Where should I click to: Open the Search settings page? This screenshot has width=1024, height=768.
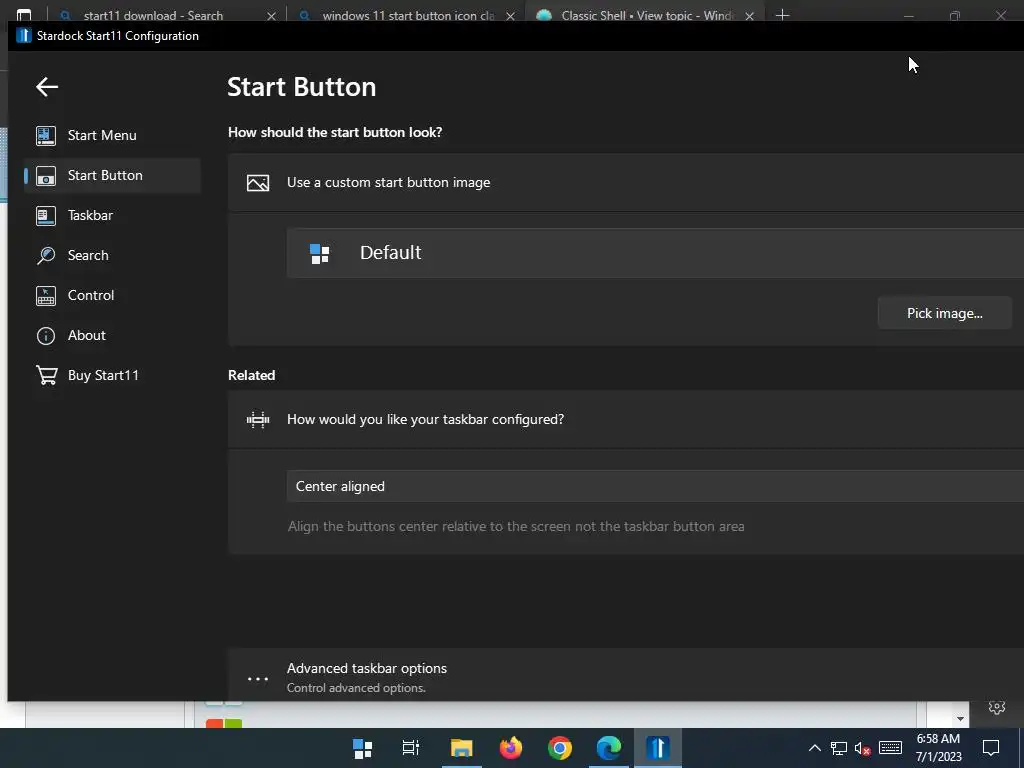(x=112, y=255)
